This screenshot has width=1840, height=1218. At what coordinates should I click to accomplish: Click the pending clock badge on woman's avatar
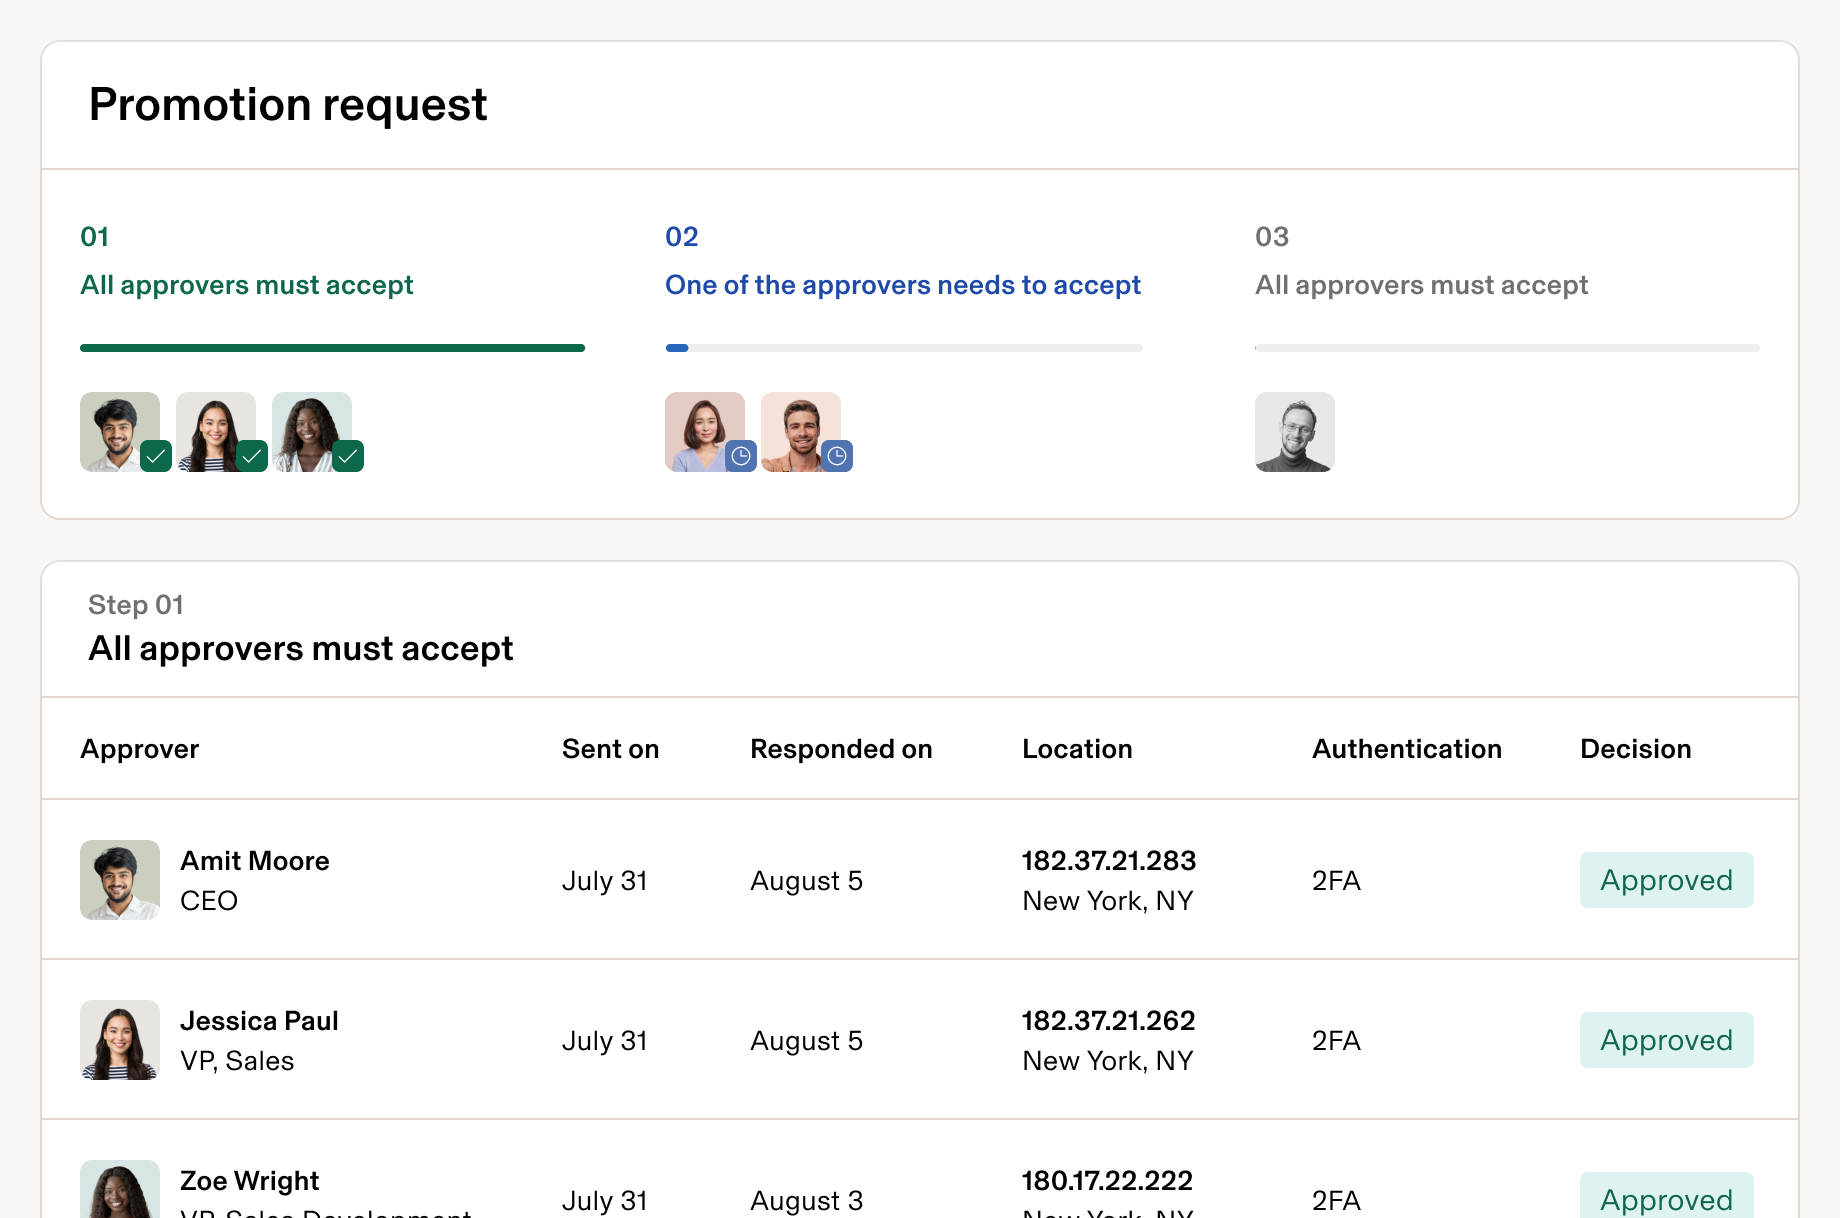(741, 456)
